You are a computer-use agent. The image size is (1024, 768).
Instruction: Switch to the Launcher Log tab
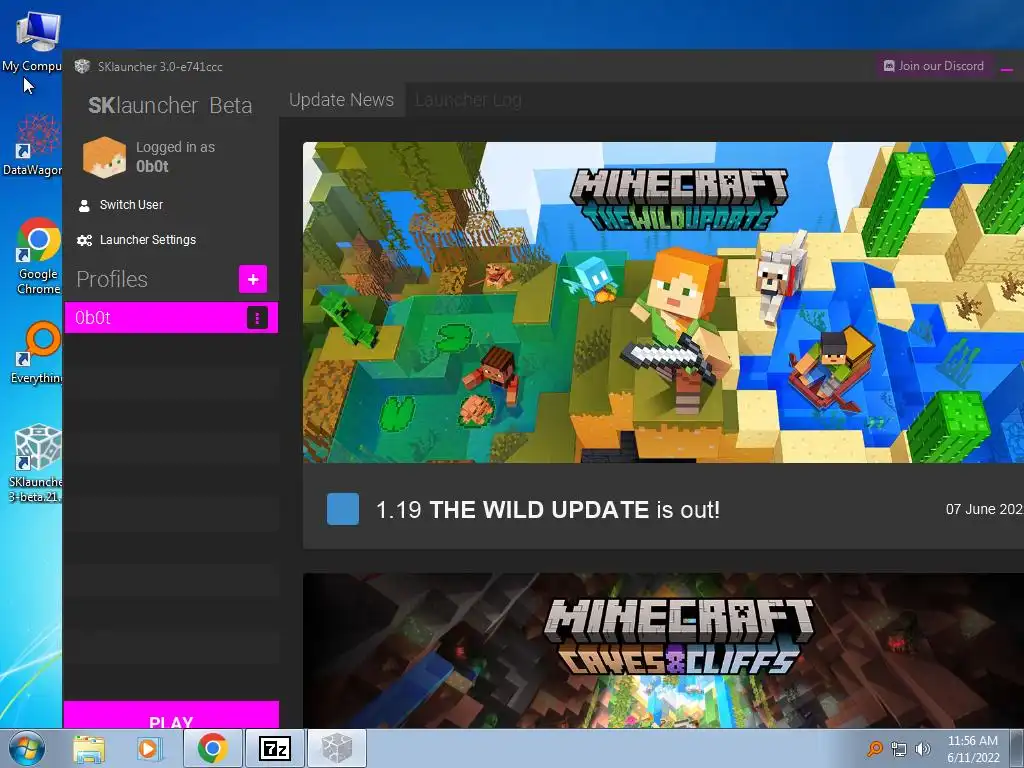coord(468,100)
